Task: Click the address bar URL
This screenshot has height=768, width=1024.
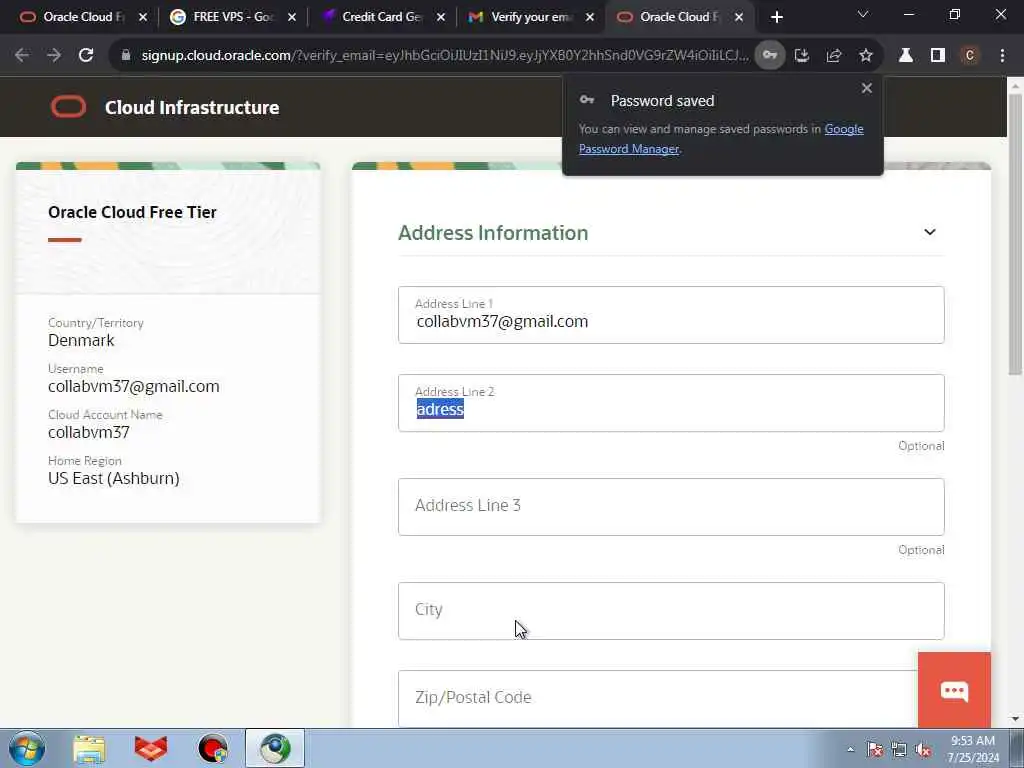Action: [x=444, y=56]
